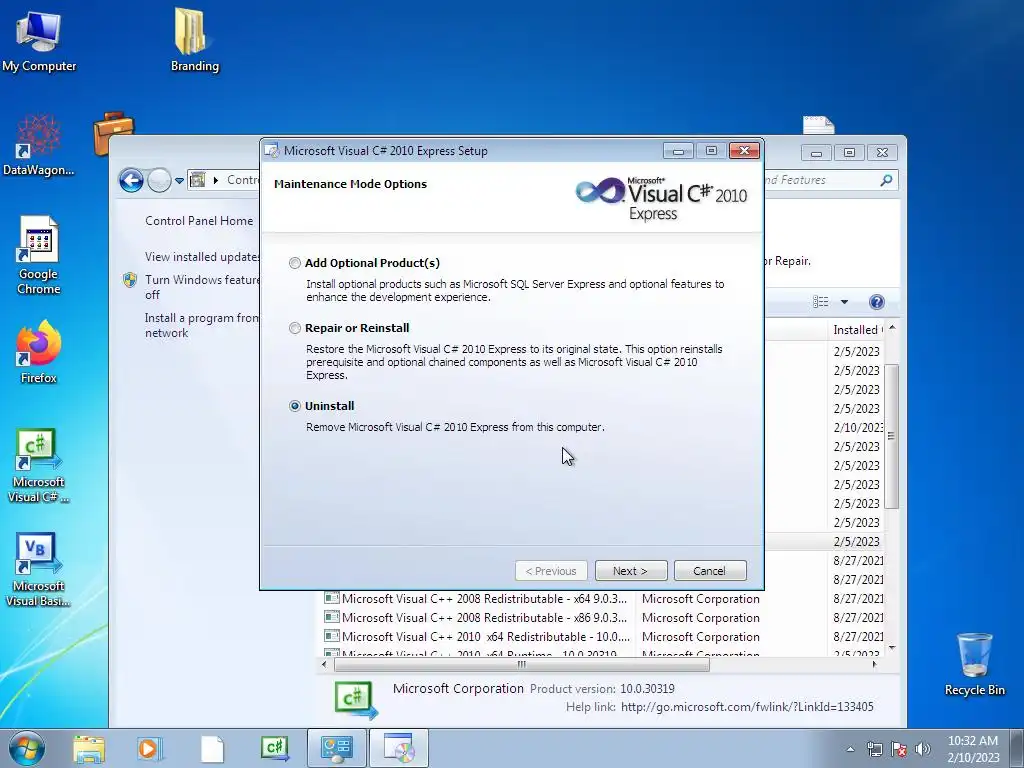Open View installed updates link
Screen dimensions: 1024x768
pos(202,257)
